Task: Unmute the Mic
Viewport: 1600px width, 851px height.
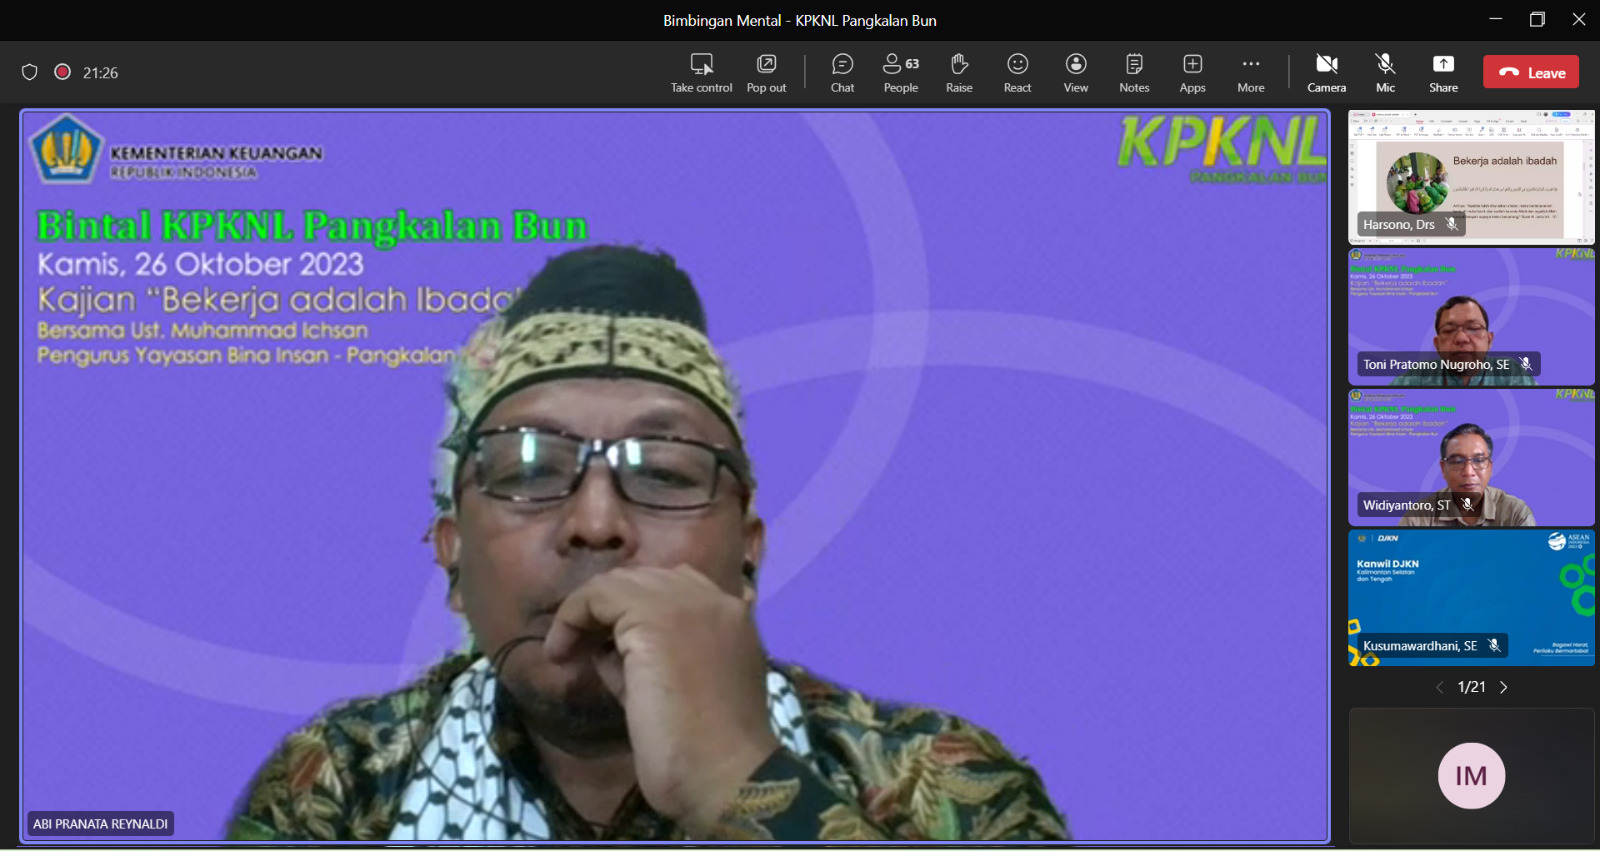Action: [1385, 73]
